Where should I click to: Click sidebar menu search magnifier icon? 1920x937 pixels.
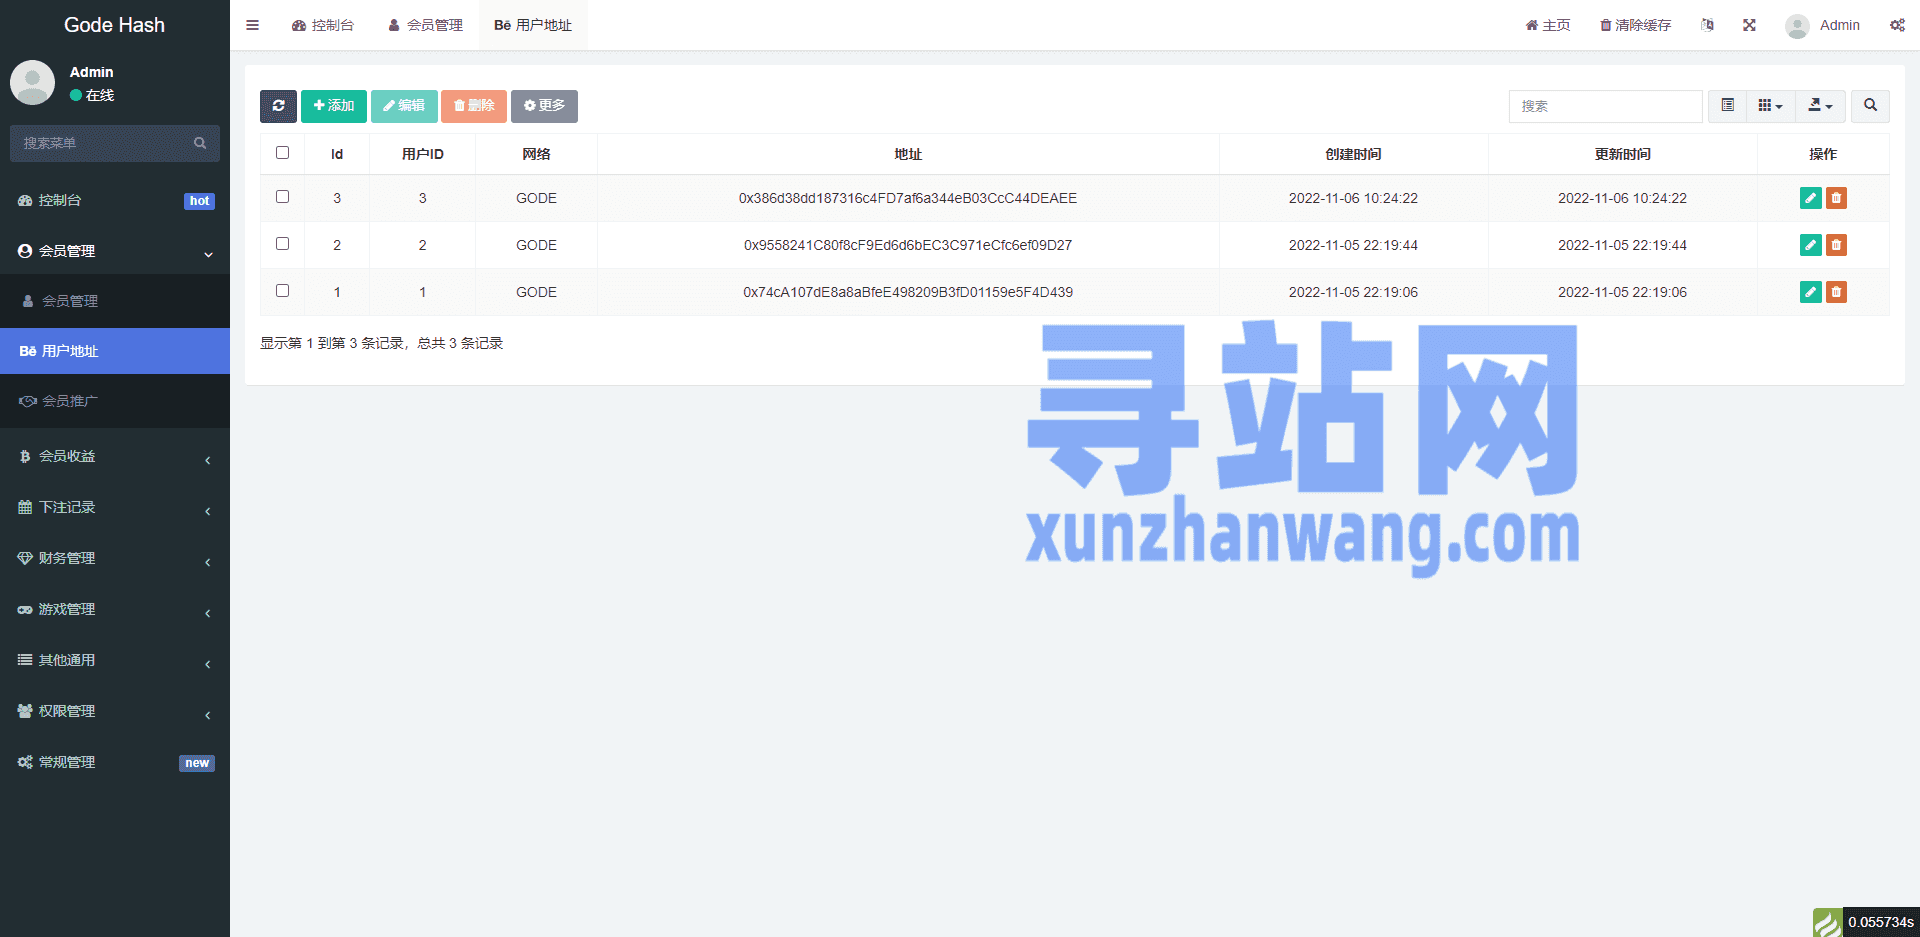coord(200,143)
